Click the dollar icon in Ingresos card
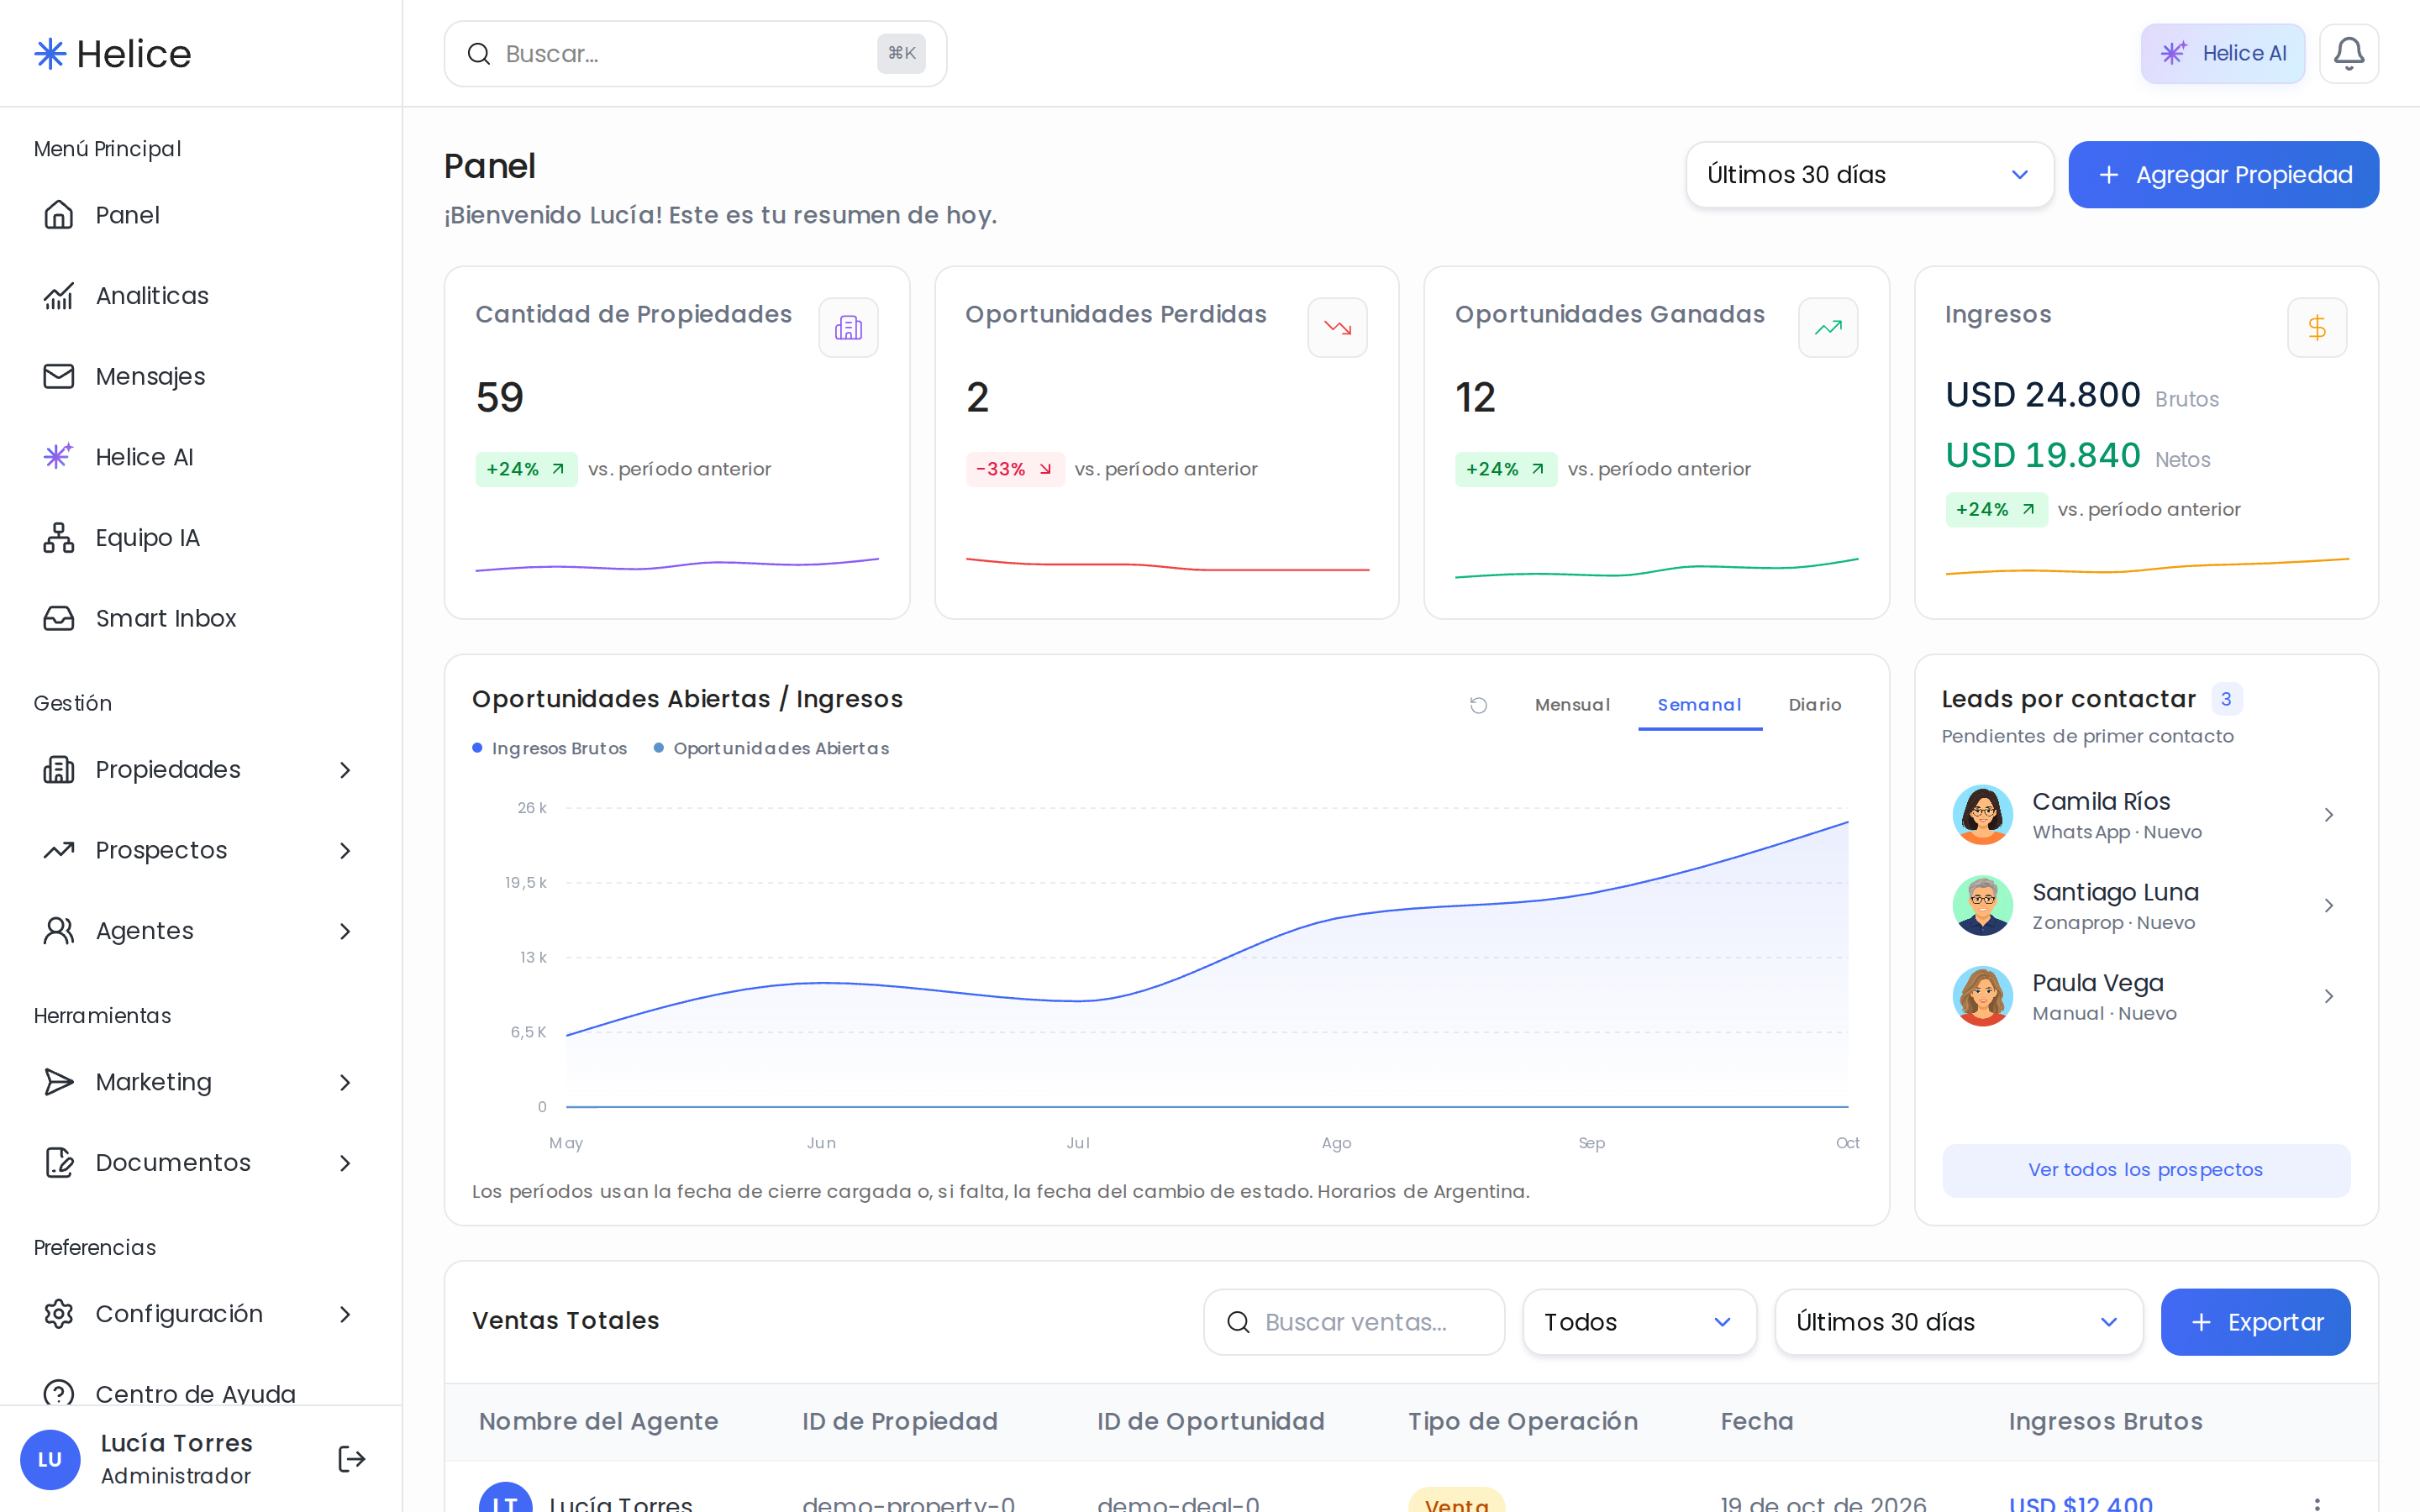 2317,328
